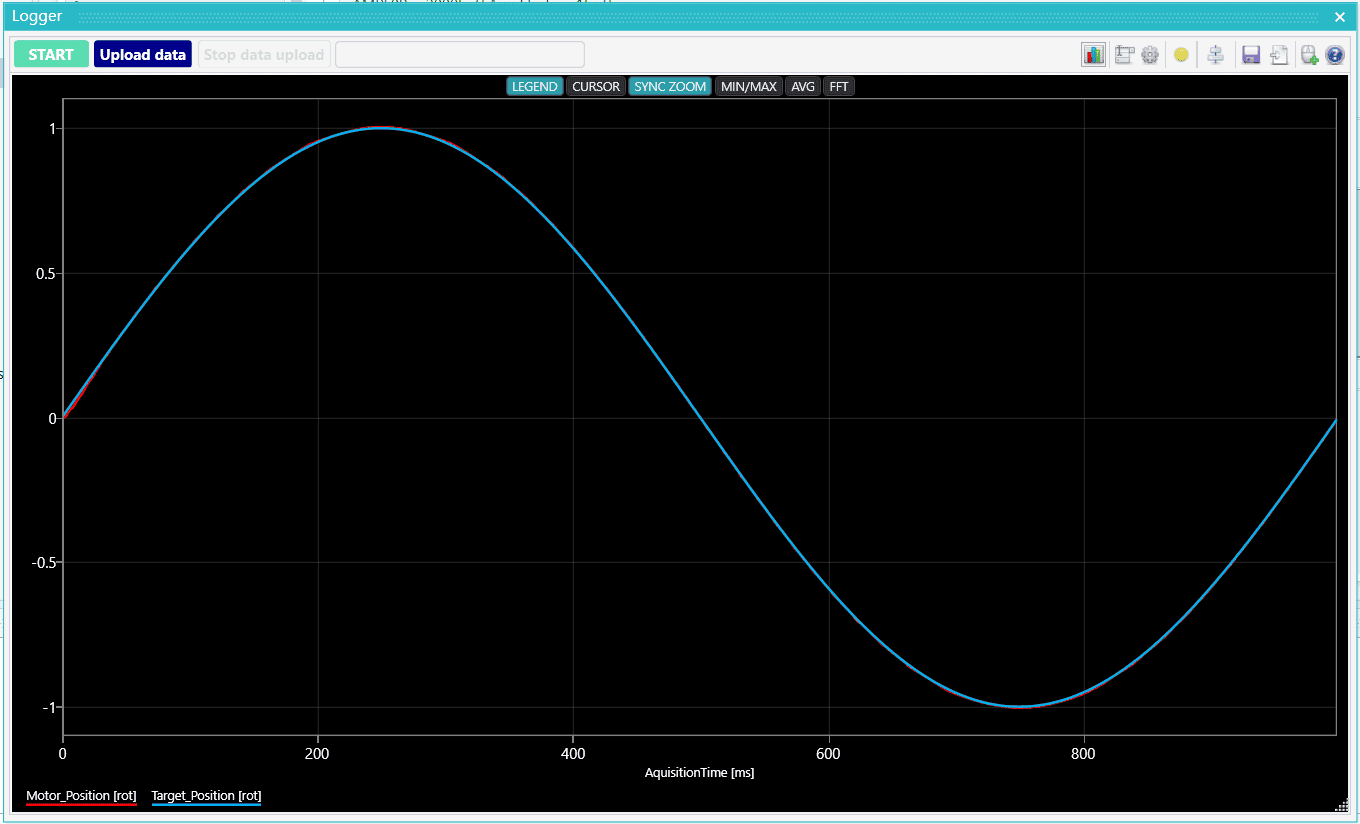
Task: Import data using the file arrow icon
Action: (1279, 55)
